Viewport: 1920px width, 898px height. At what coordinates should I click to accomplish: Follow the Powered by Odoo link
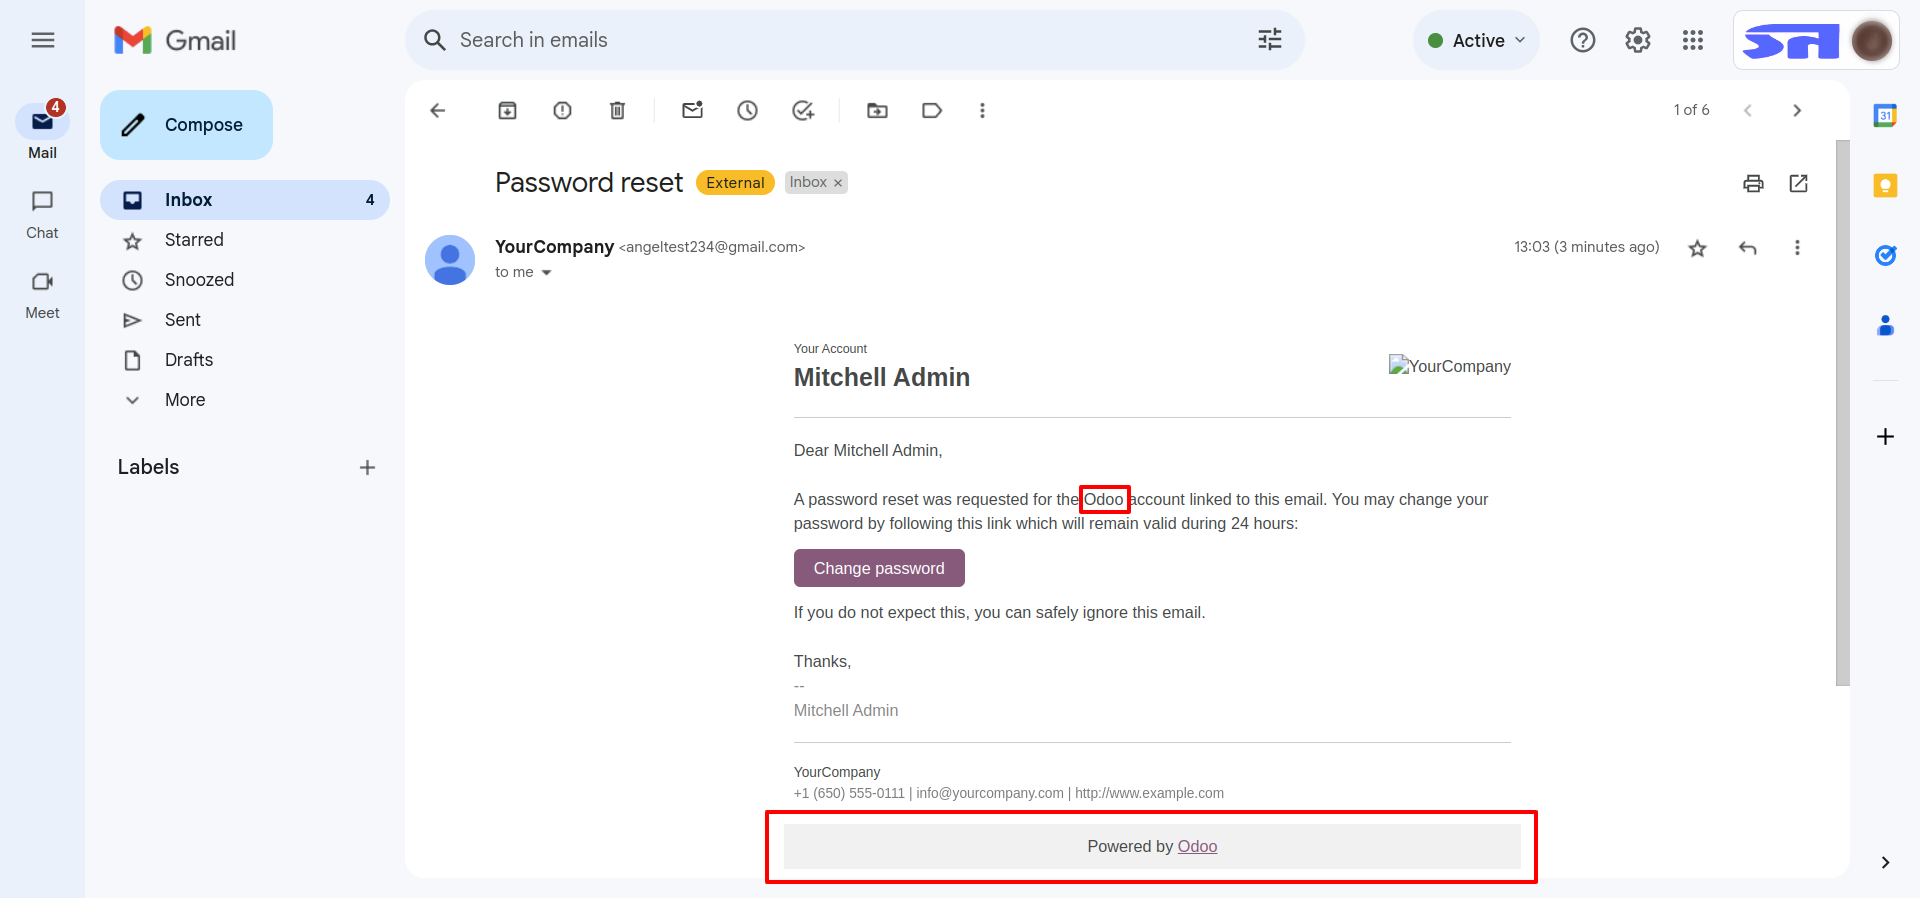pos(1197,847)
